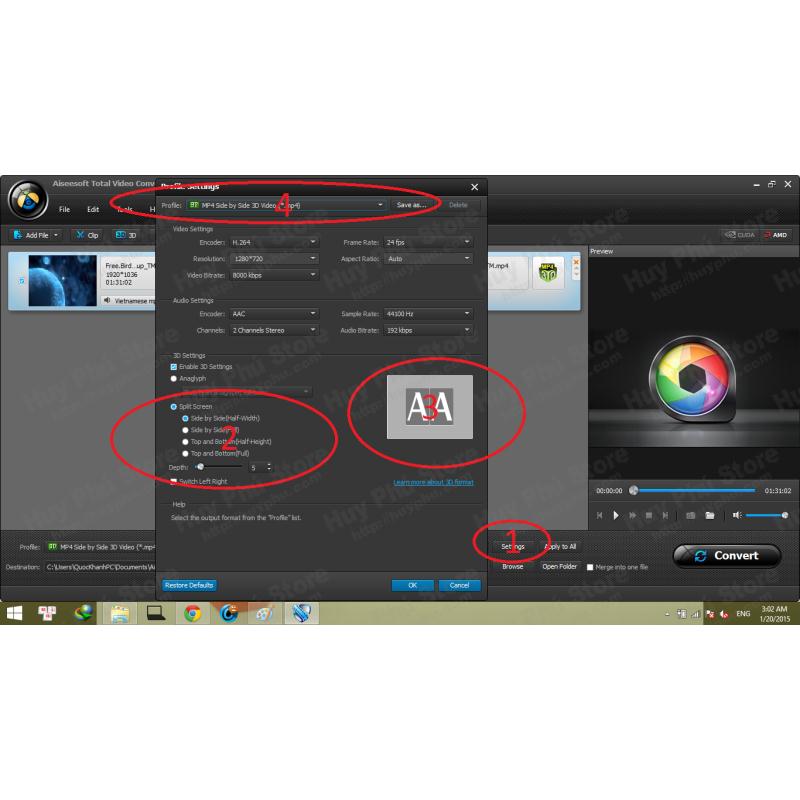Open the Channels 2 Channels Stereo dropdown
Screen dimensions: 800x800
tap(274, 330)
